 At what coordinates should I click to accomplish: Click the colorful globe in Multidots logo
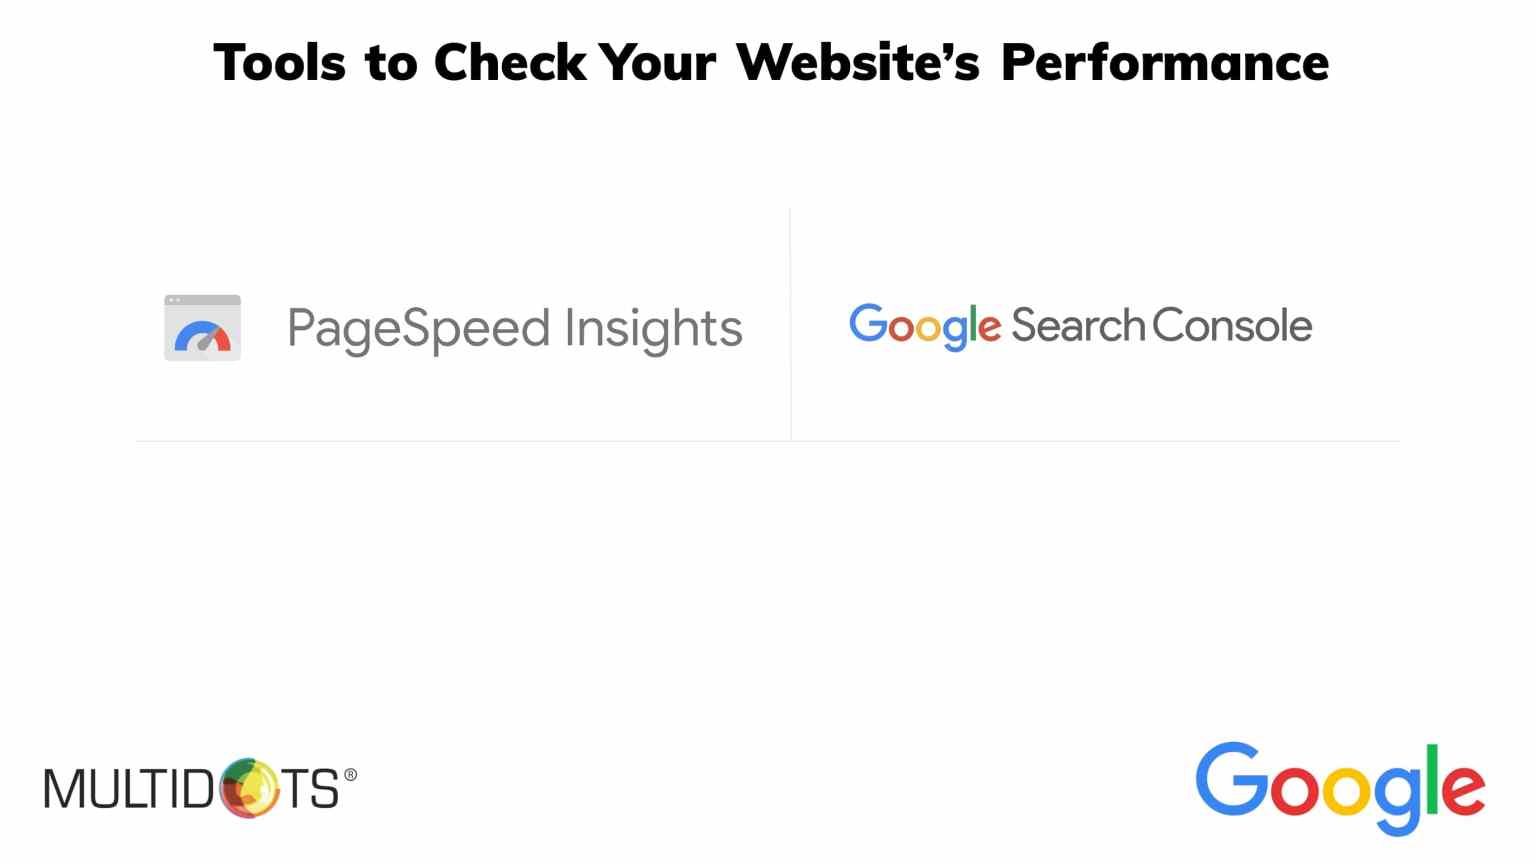(248, 788)
